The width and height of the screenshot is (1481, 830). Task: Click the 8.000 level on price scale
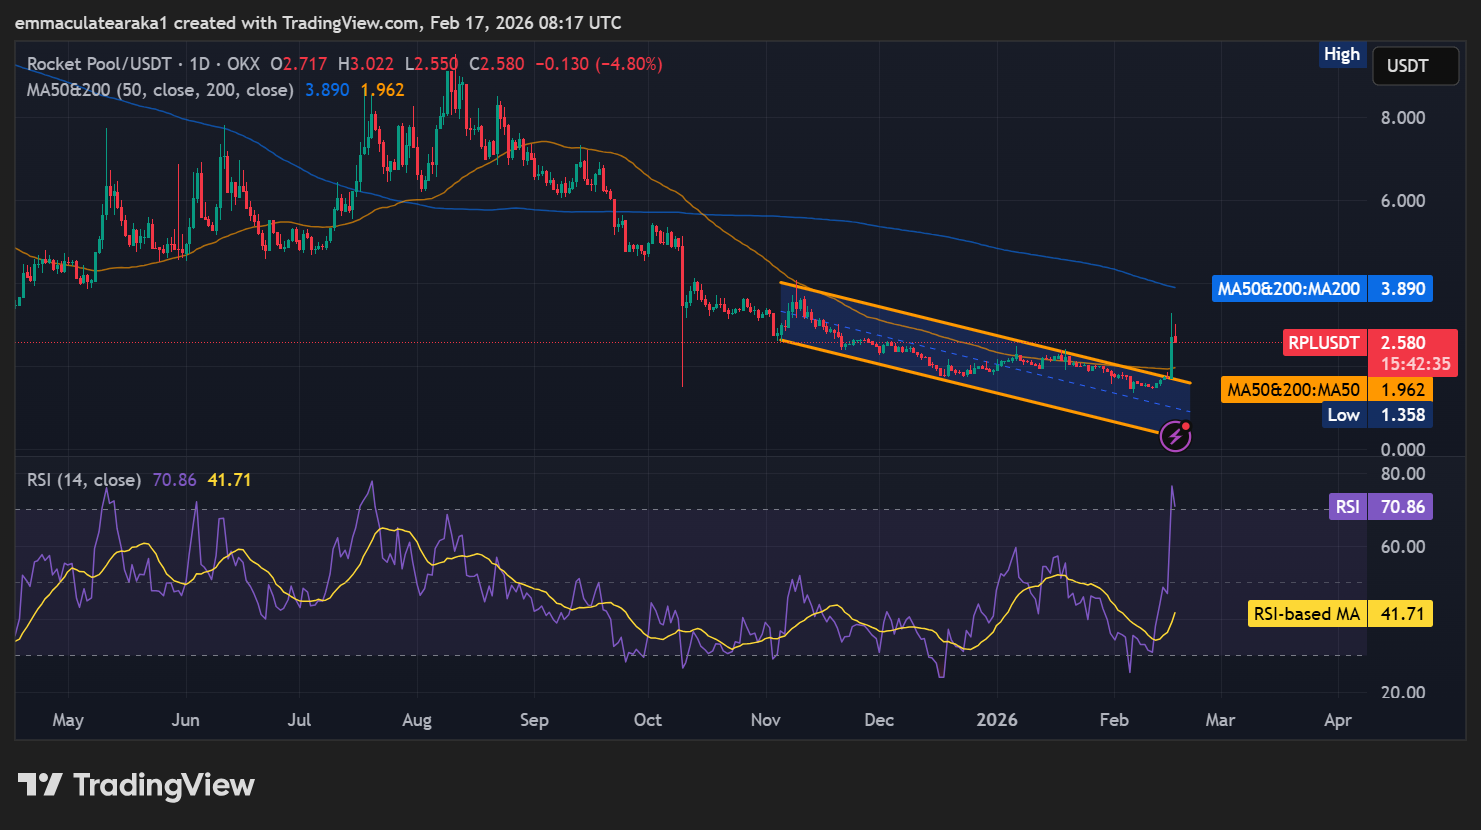pos(1403,118)
